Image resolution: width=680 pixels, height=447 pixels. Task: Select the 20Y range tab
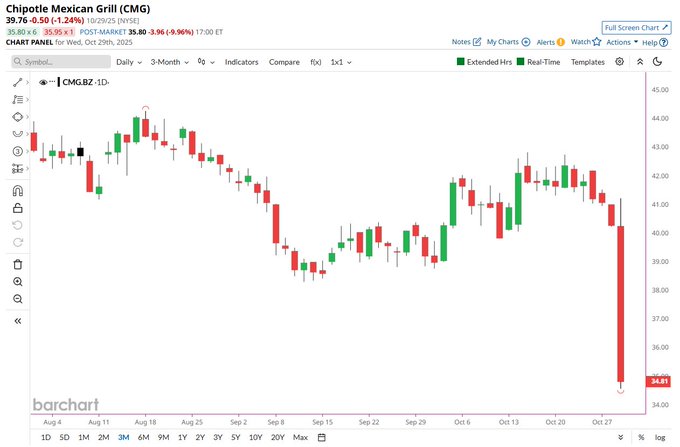tap(278, 437)
